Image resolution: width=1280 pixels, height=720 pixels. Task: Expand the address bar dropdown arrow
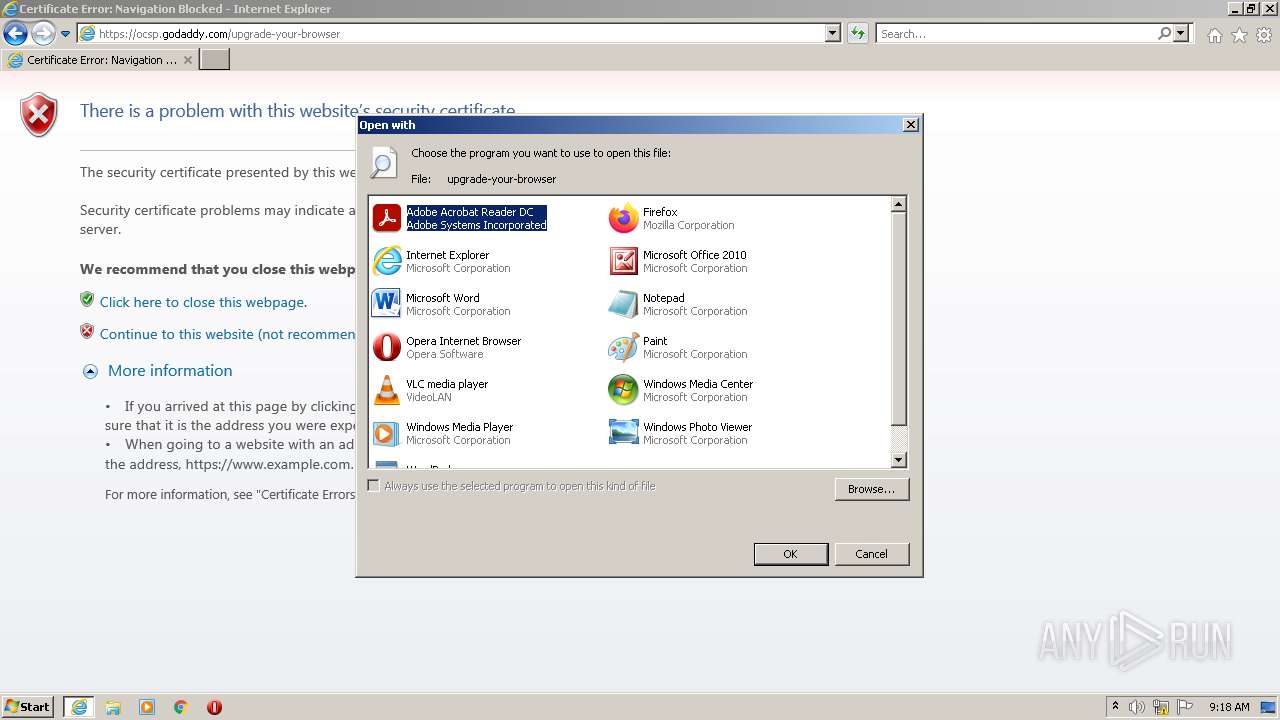point(833,33)
